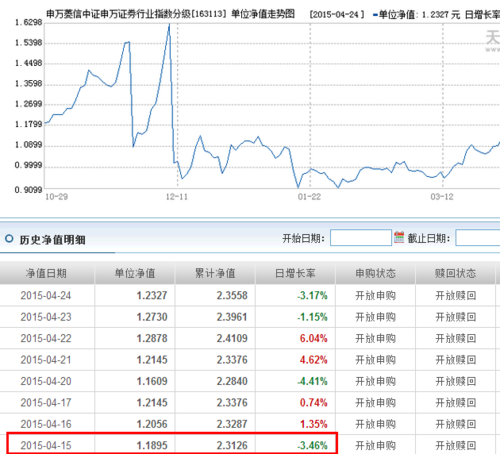Select the date cell 2015-04-15
This screenshot has width=500, height=454.
point(46,445)
